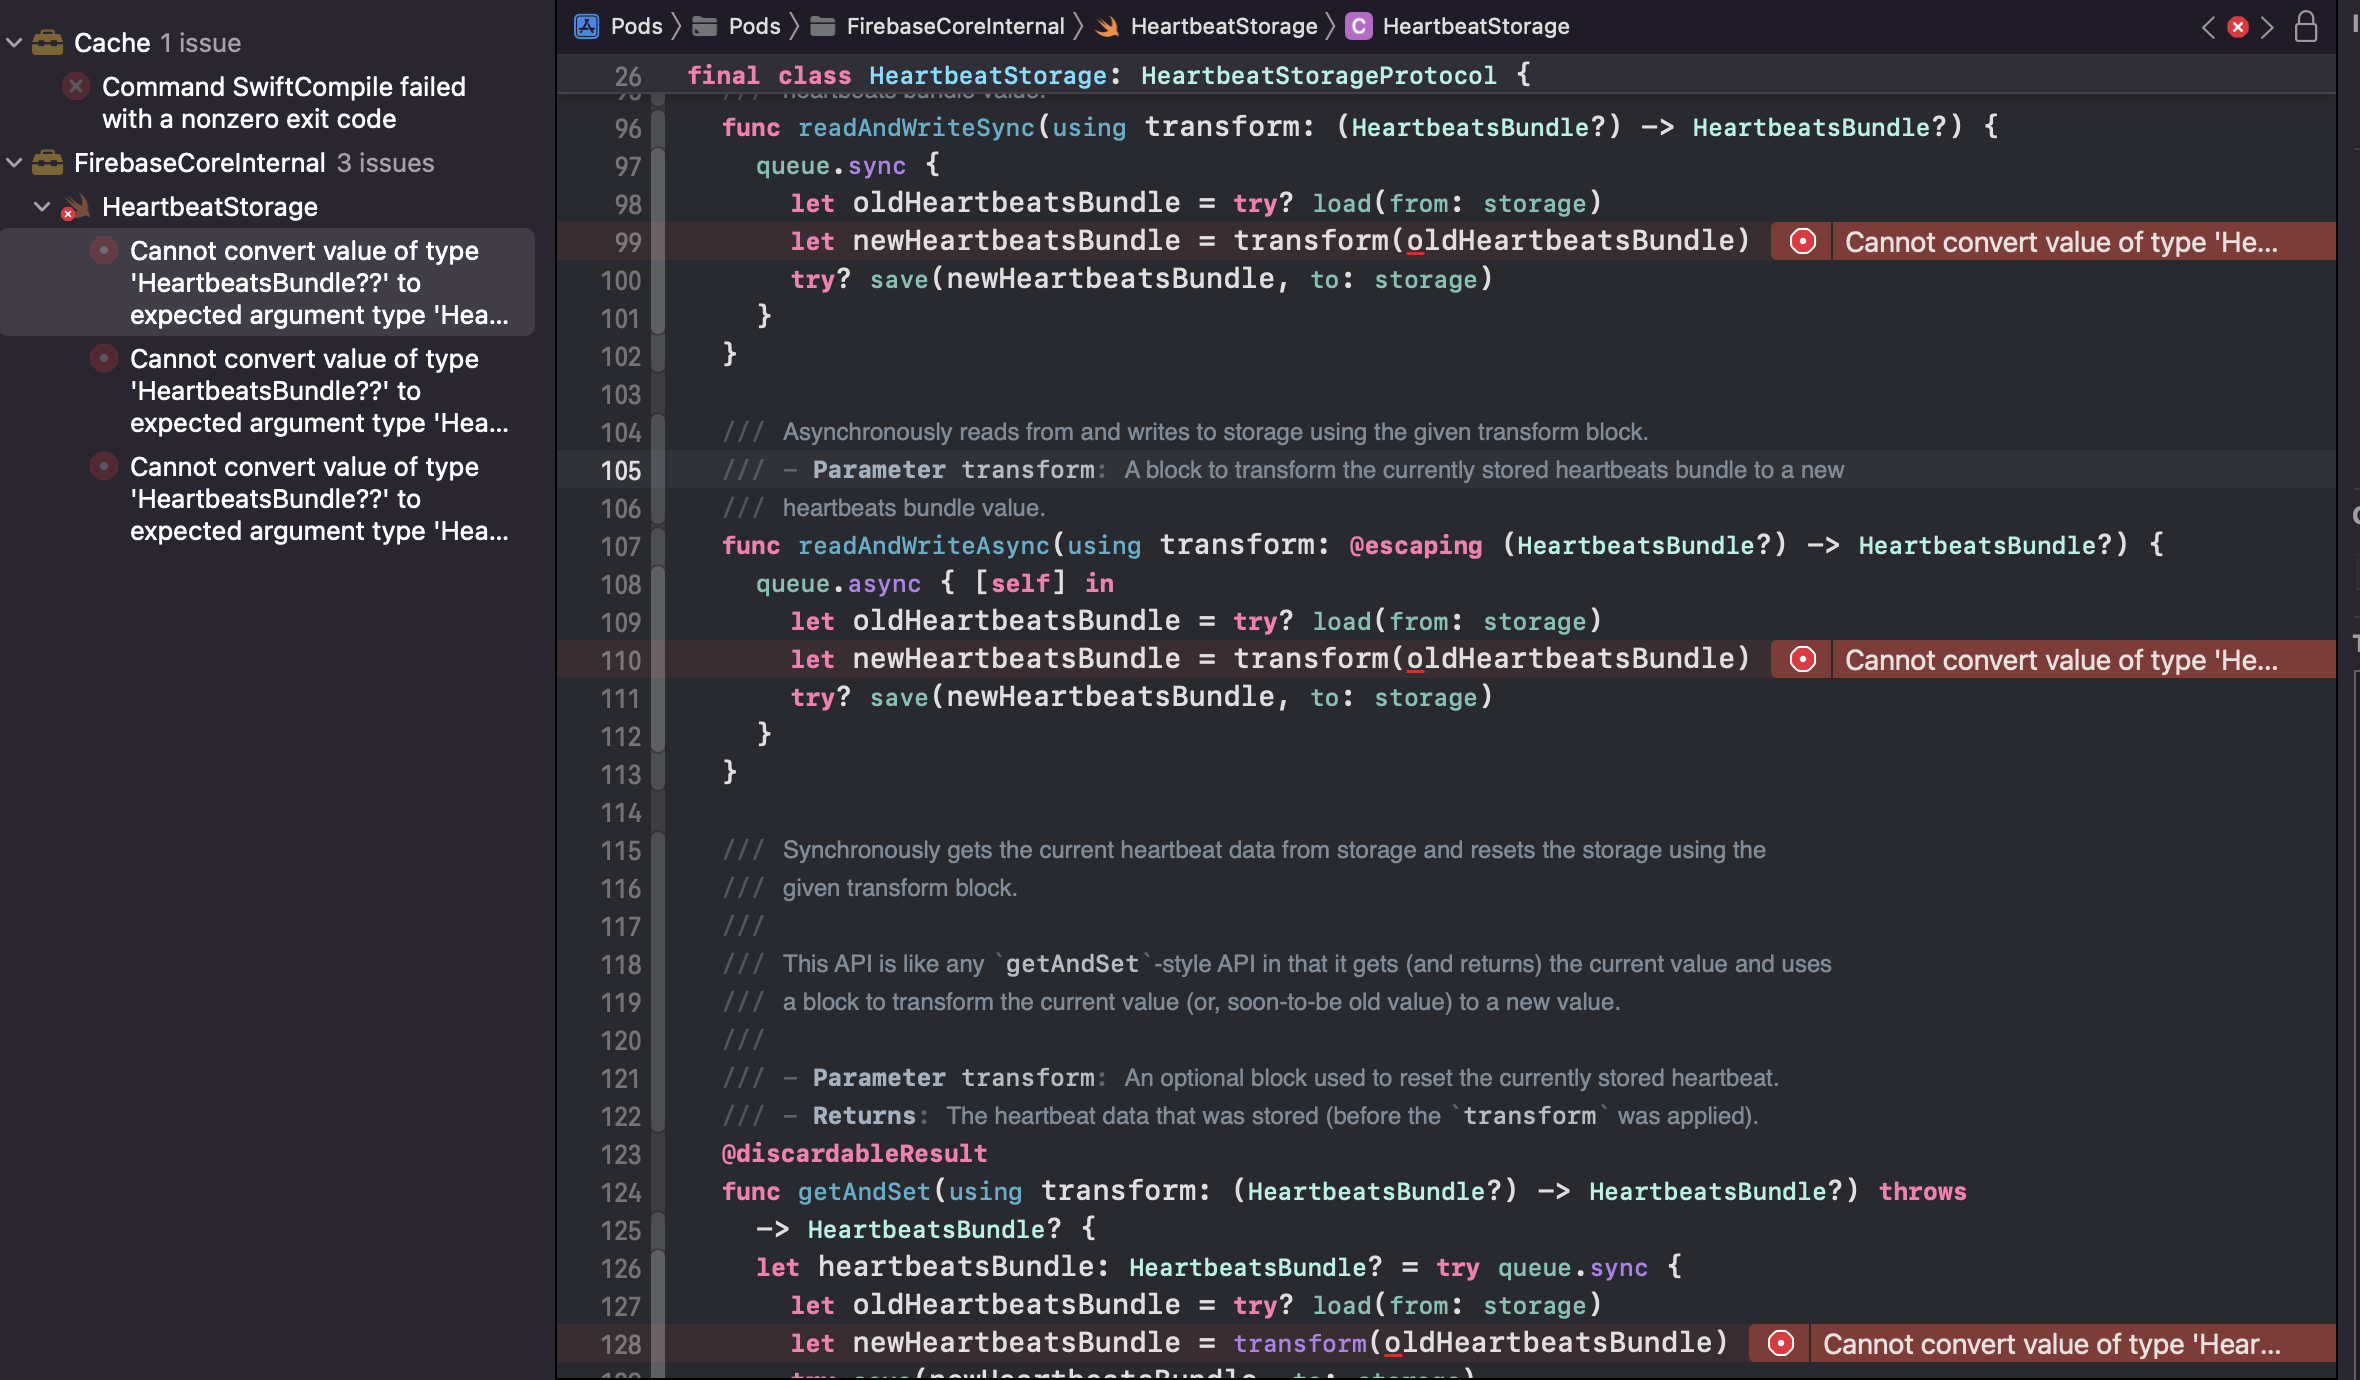Image resolution: width=2360 pixels, height=1380 pixels.
Task: Select the Command SwiftCompile failed issue
Action: [x=283, y=103]
